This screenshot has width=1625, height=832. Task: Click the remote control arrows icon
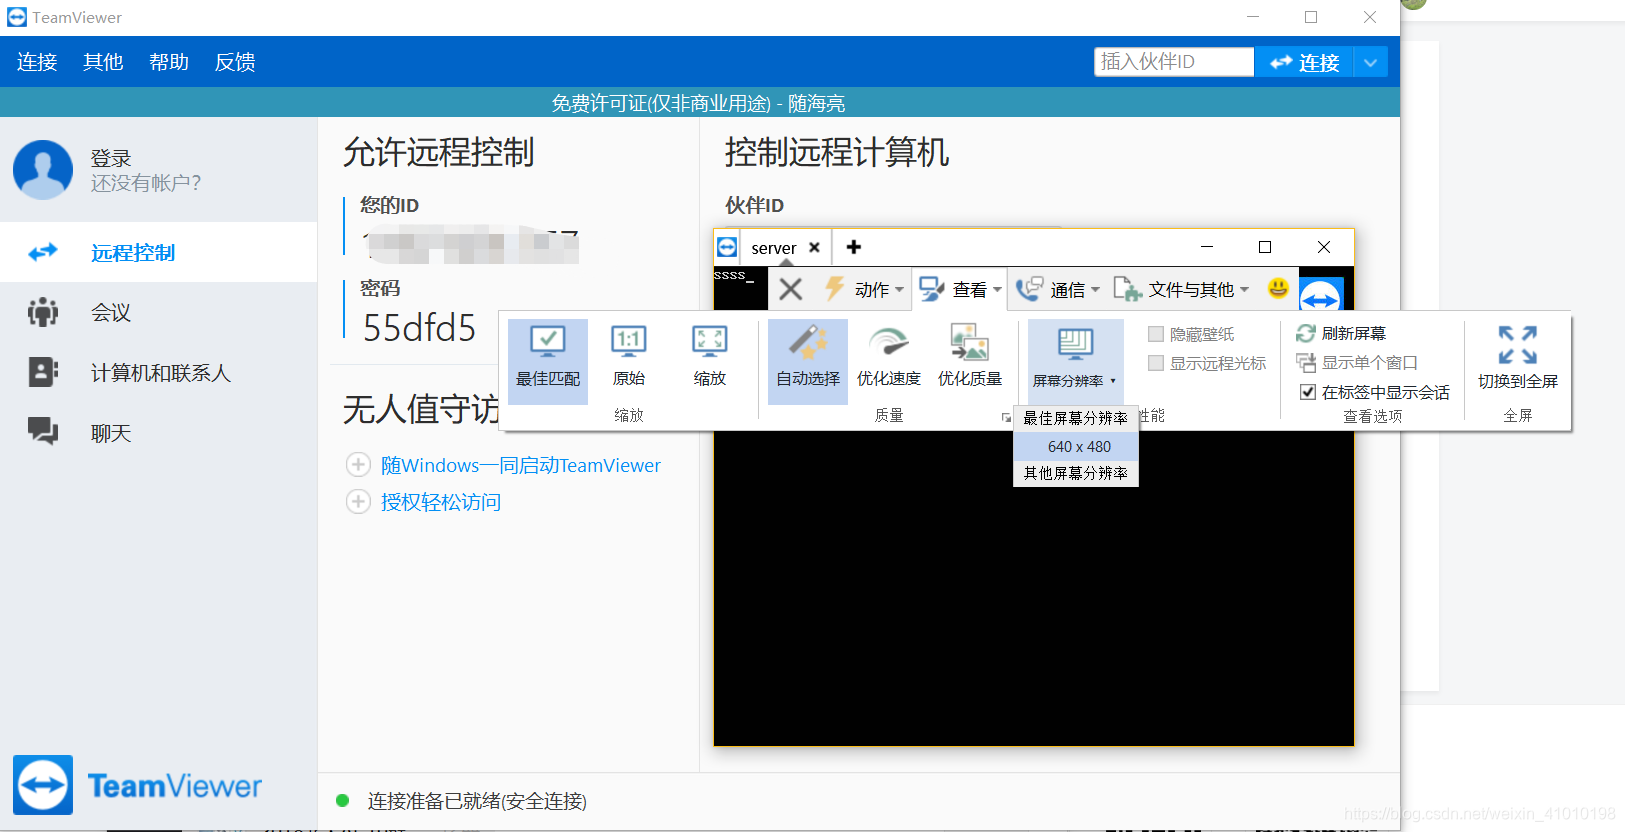43,252
